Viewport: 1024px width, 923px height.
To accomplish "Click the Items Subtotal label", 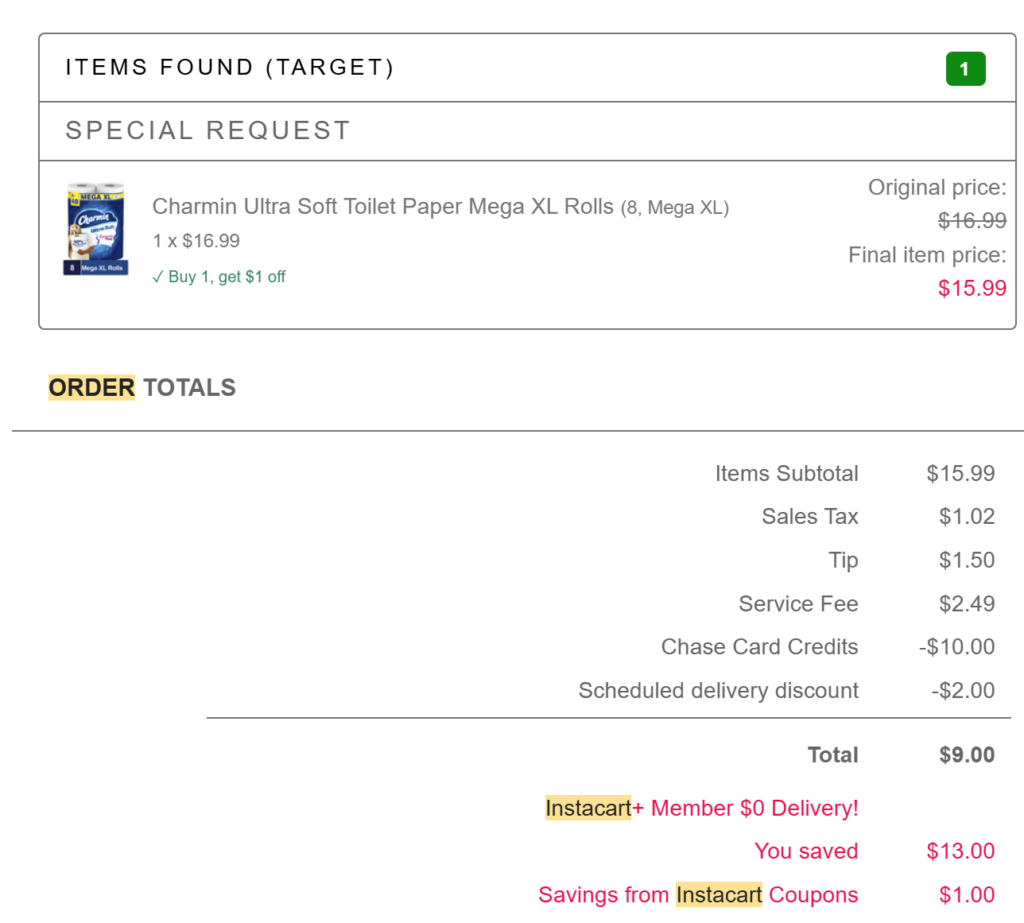I will pos(786,473).
